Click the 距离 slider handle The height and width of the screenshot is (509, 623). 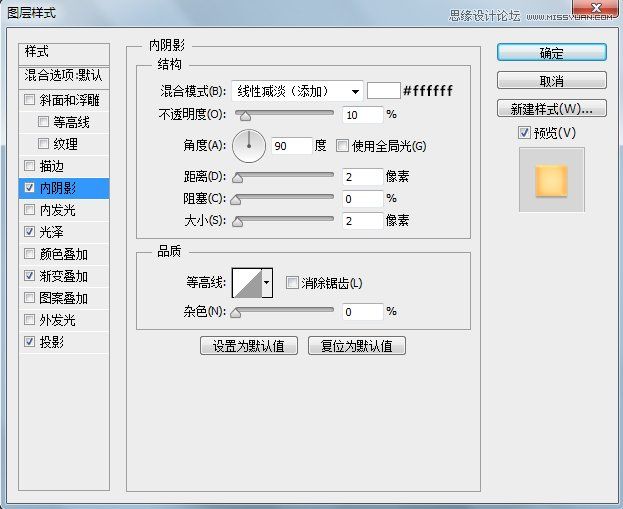pyautogui.click(x=238, y=178)
